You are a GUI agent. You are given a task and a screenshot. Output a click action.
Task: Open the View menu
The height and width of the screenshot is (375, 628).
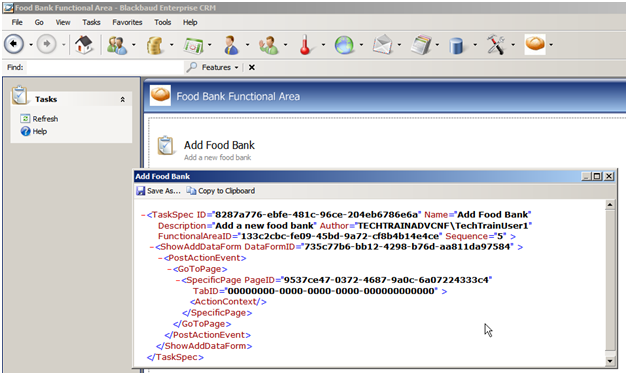(63, 22)
